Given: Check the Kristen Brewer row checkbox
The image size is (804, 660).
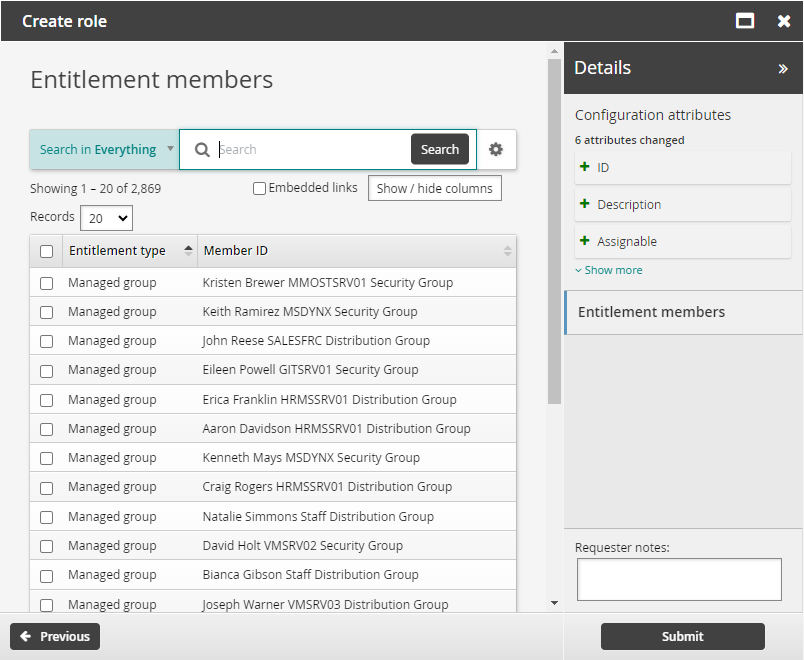Looking at the screenshot, I should (x=46, y=282).
